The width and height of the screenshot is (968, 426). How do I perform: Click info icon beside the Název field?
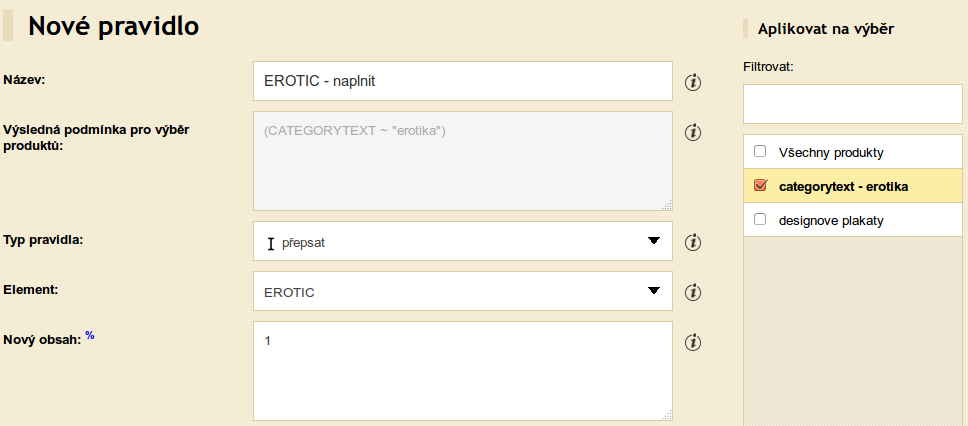(x=693, y=82)
